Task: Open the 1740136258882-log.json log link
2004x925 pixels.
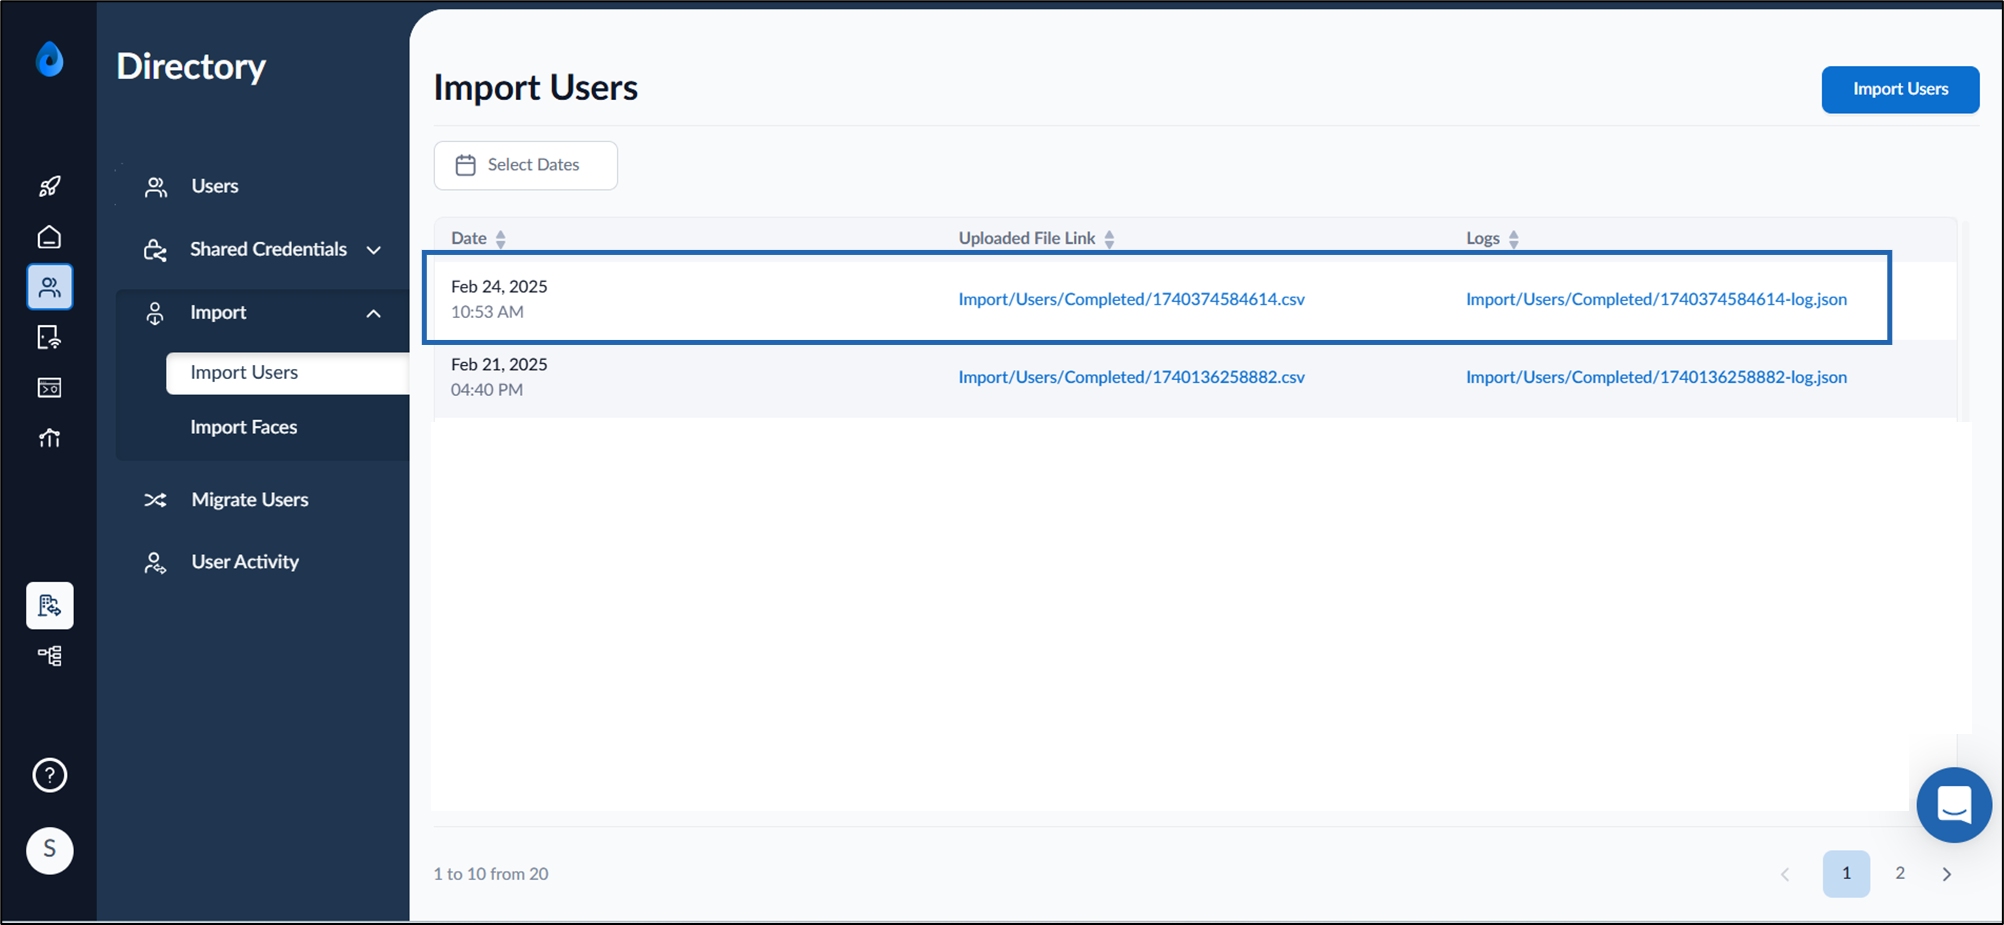Action: pyautogui.click(x=1656, y=377)
